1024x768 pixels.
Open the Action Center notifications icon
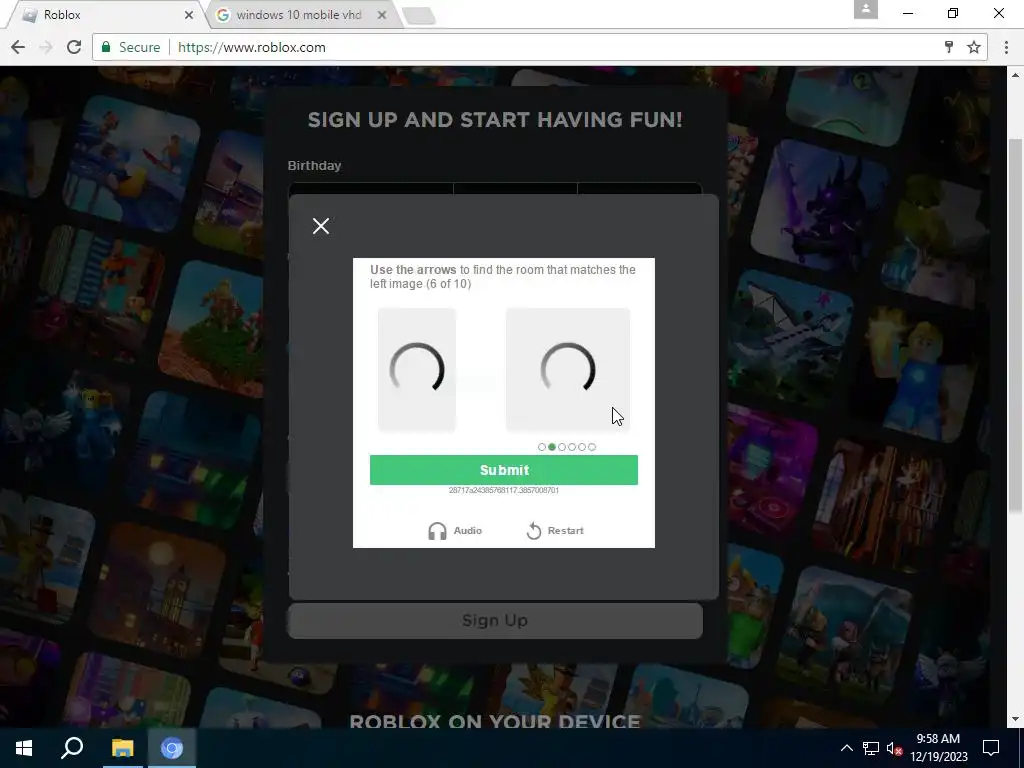pyautogui.click(x=991, y=748)
